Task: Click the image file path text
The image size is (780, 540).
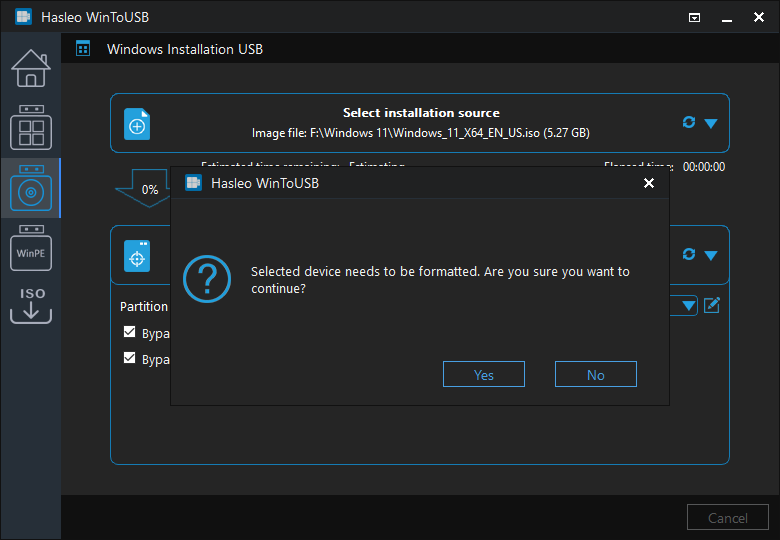Action: click(x=420, y=133)
